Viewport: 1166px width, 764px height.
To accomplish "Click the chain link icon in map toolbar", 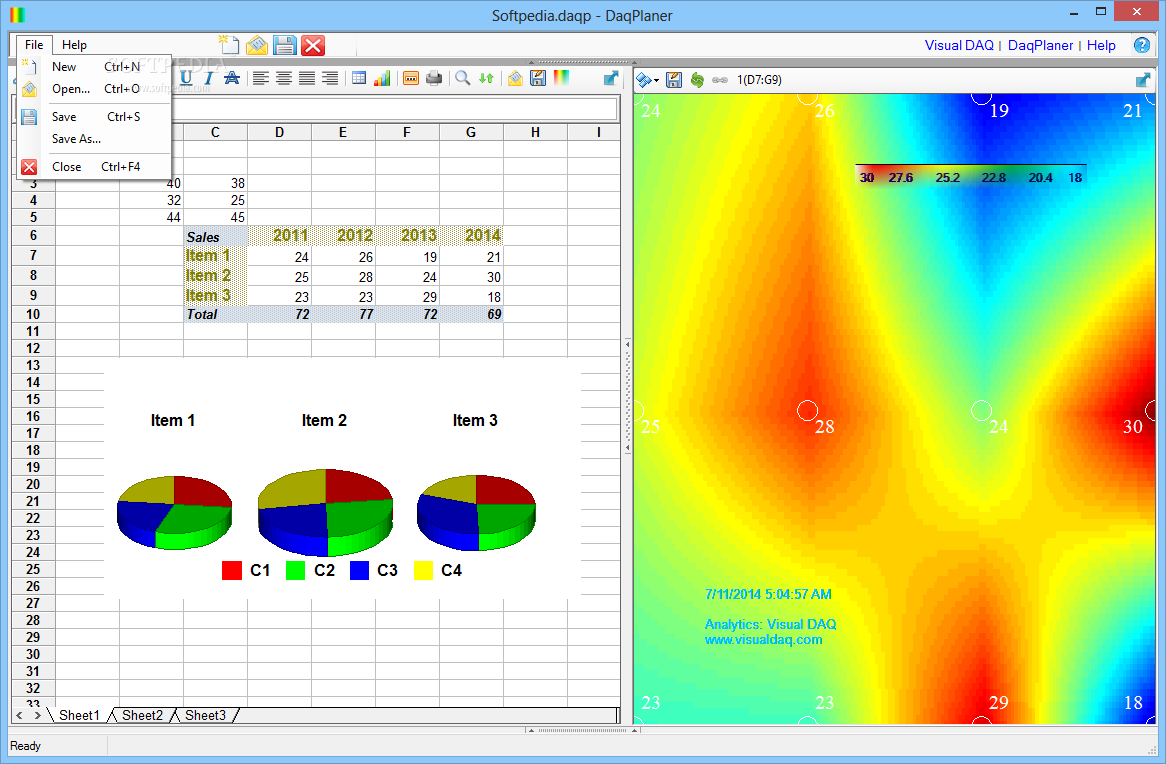I will pyautogui.click(x=720, y=80).
